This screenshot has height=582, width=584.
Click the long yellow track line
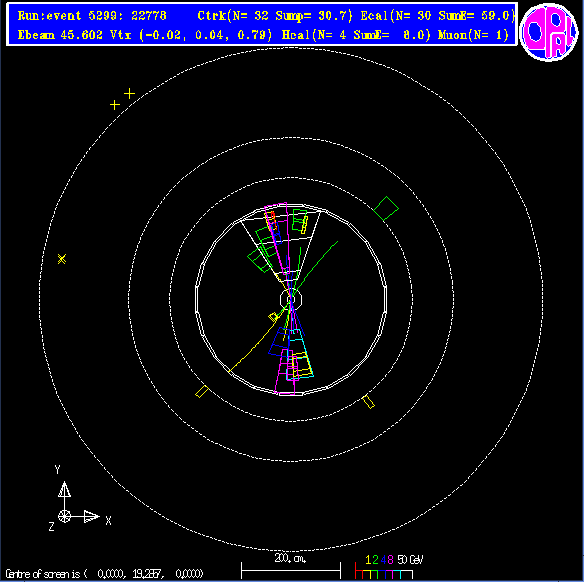[258, 340]
